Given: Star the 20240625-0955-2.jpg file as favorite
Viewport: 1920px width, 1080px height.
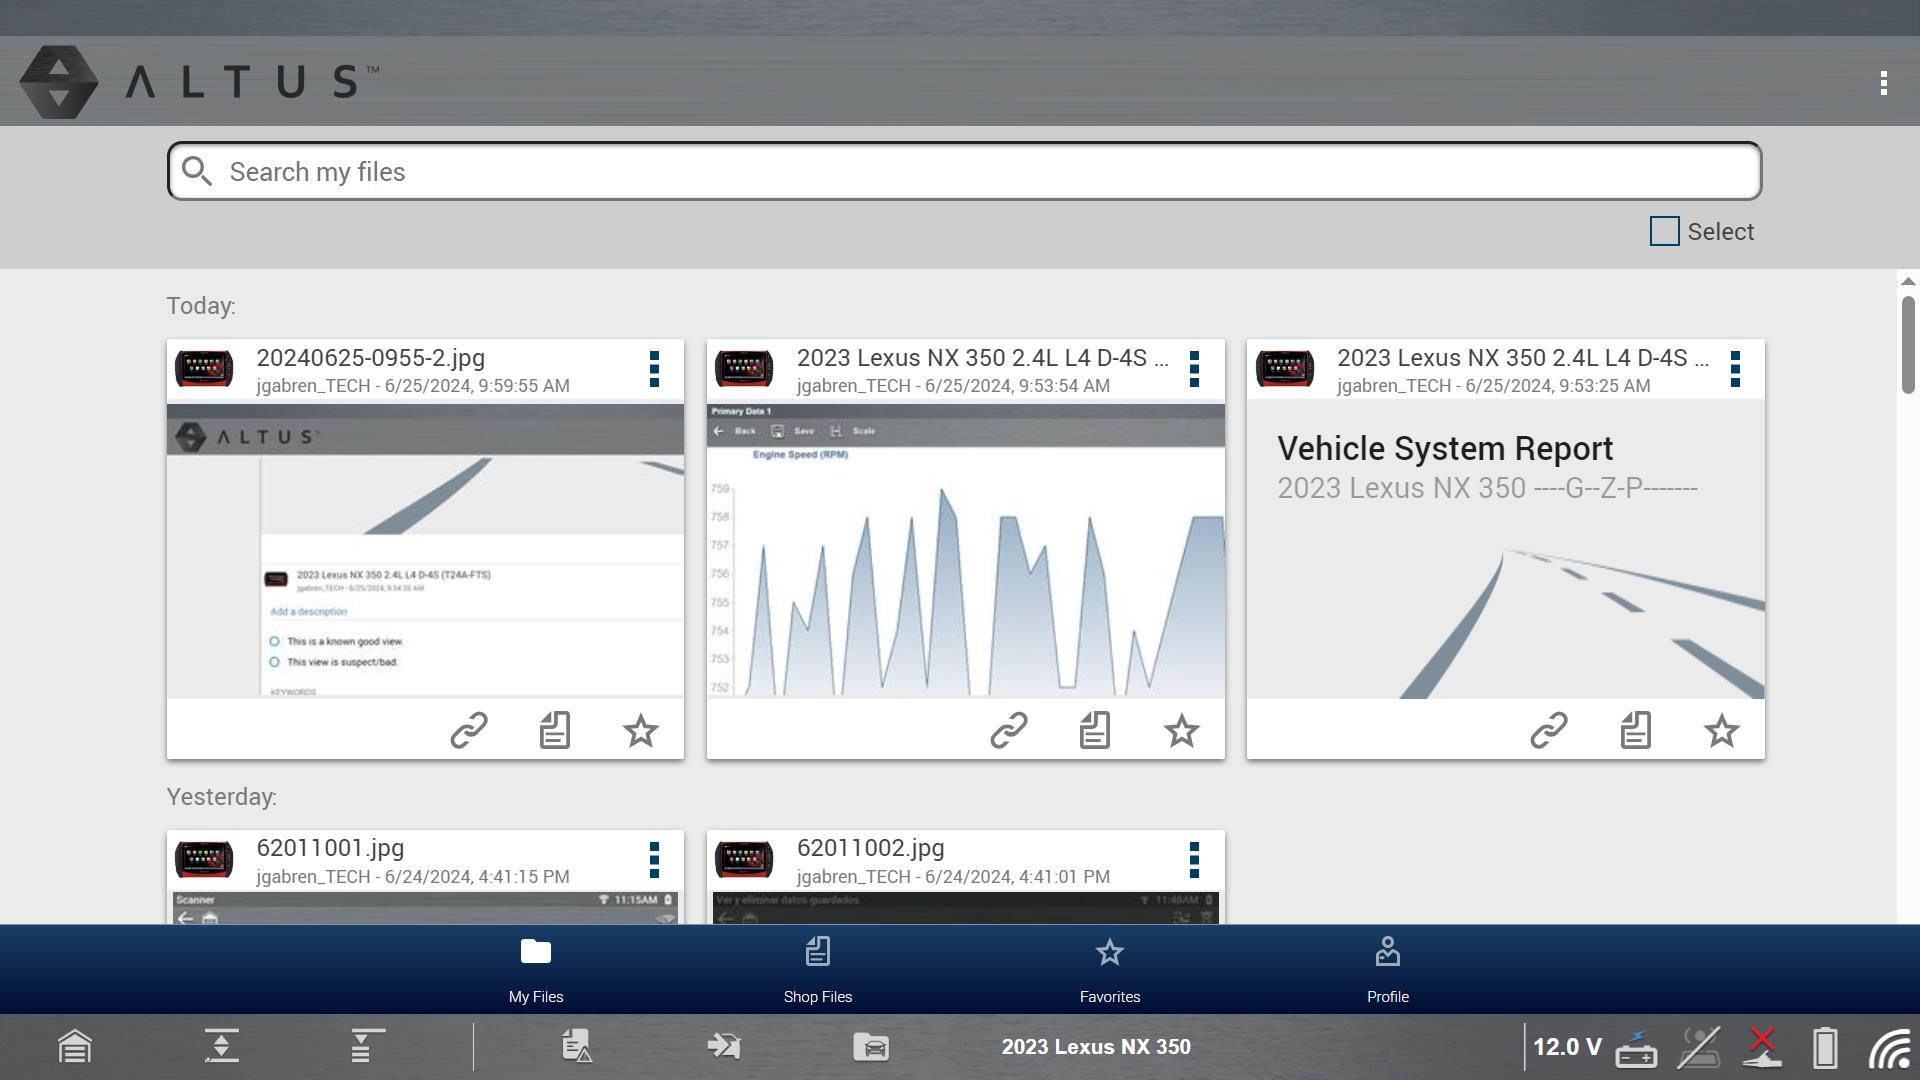Looking at the screenshot, I should coord(641,731).
